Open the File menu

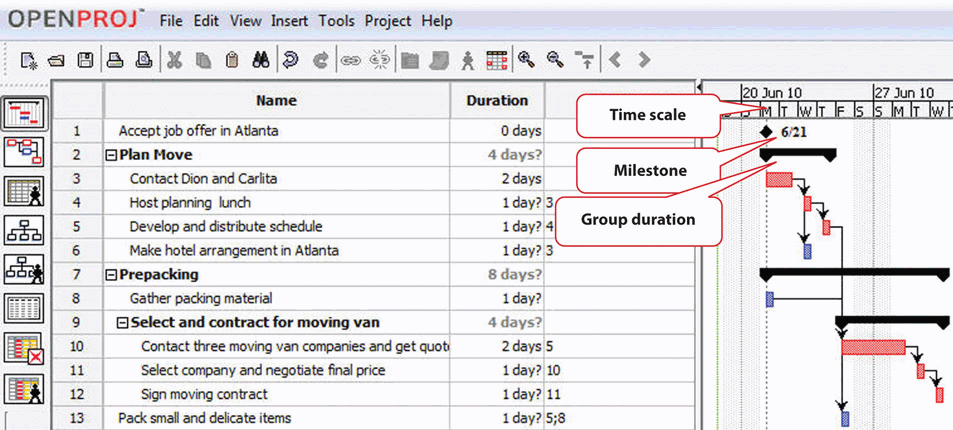(171, 21)
